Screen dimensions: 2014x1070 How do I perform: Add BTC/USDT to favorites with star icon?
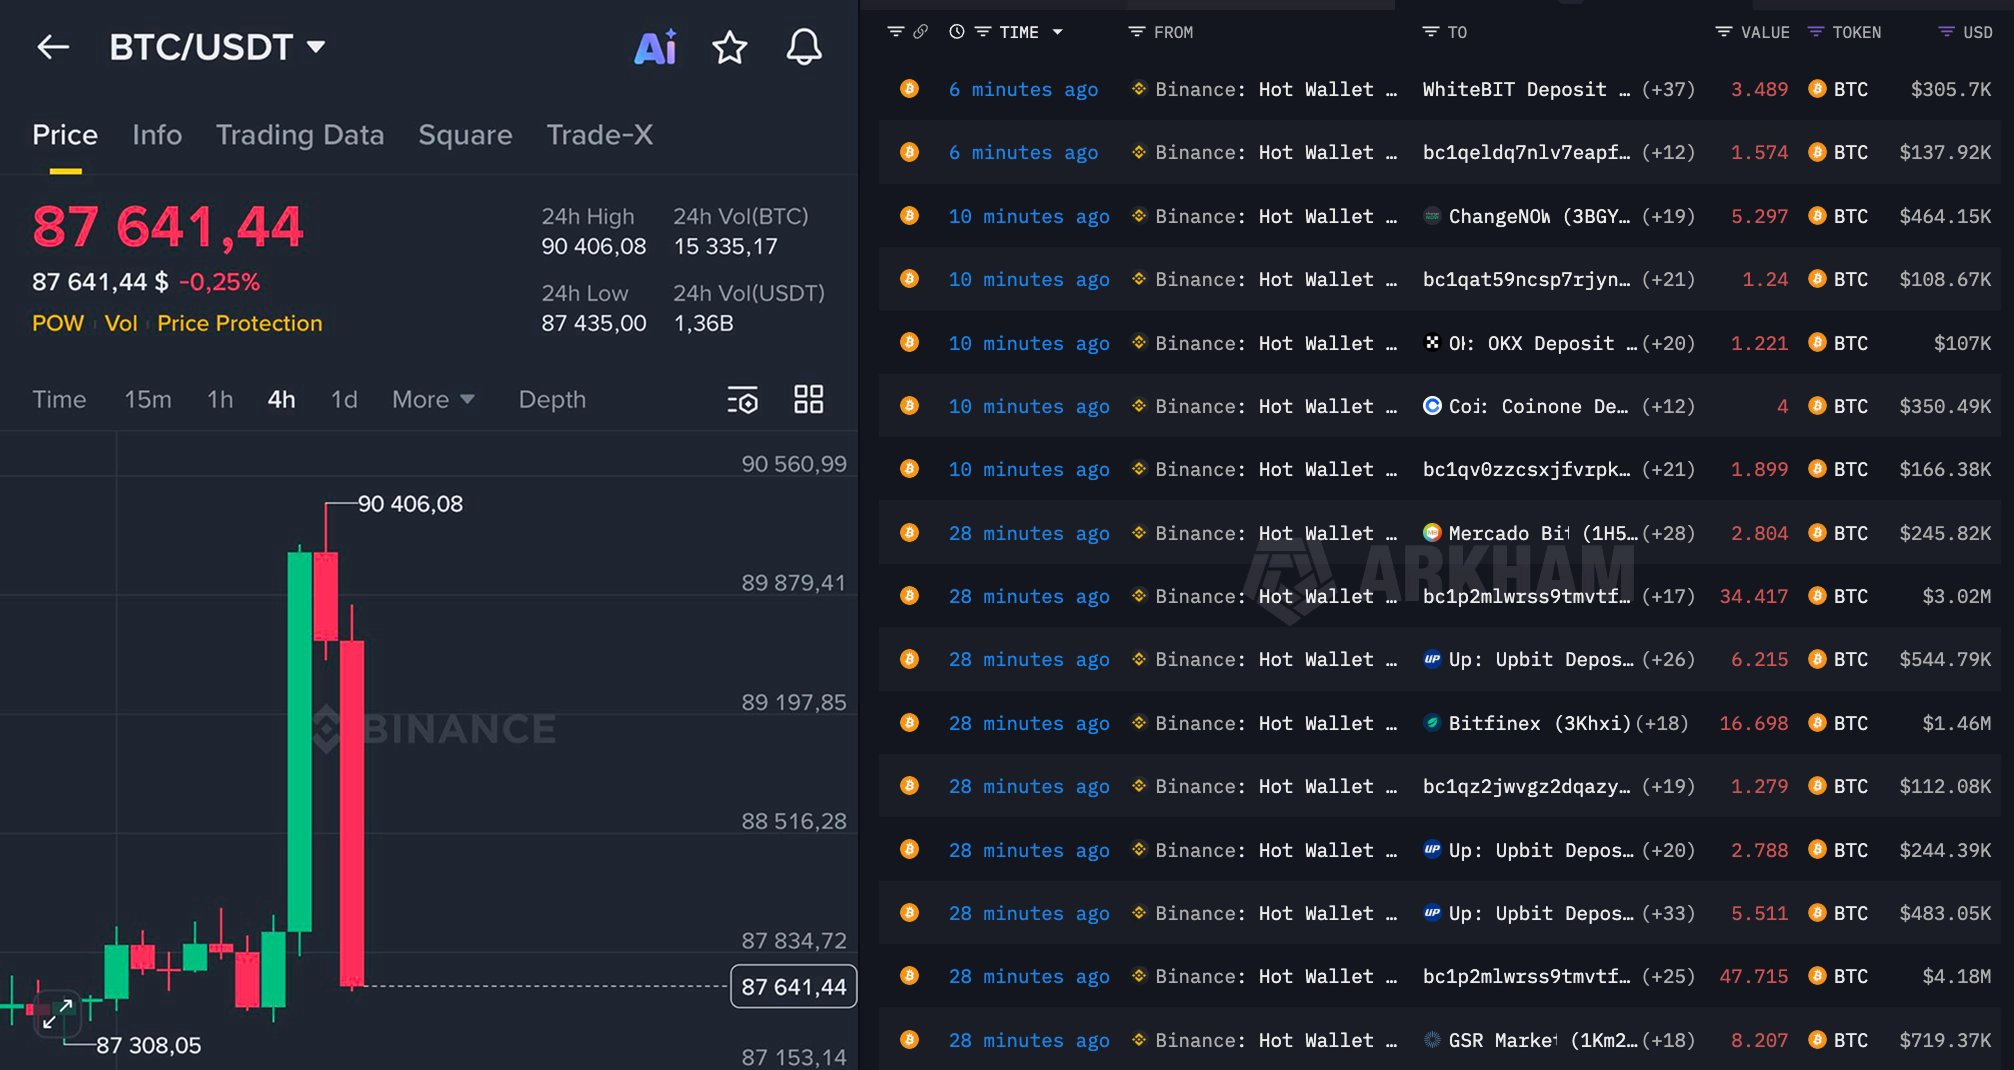tap(730, 47)
